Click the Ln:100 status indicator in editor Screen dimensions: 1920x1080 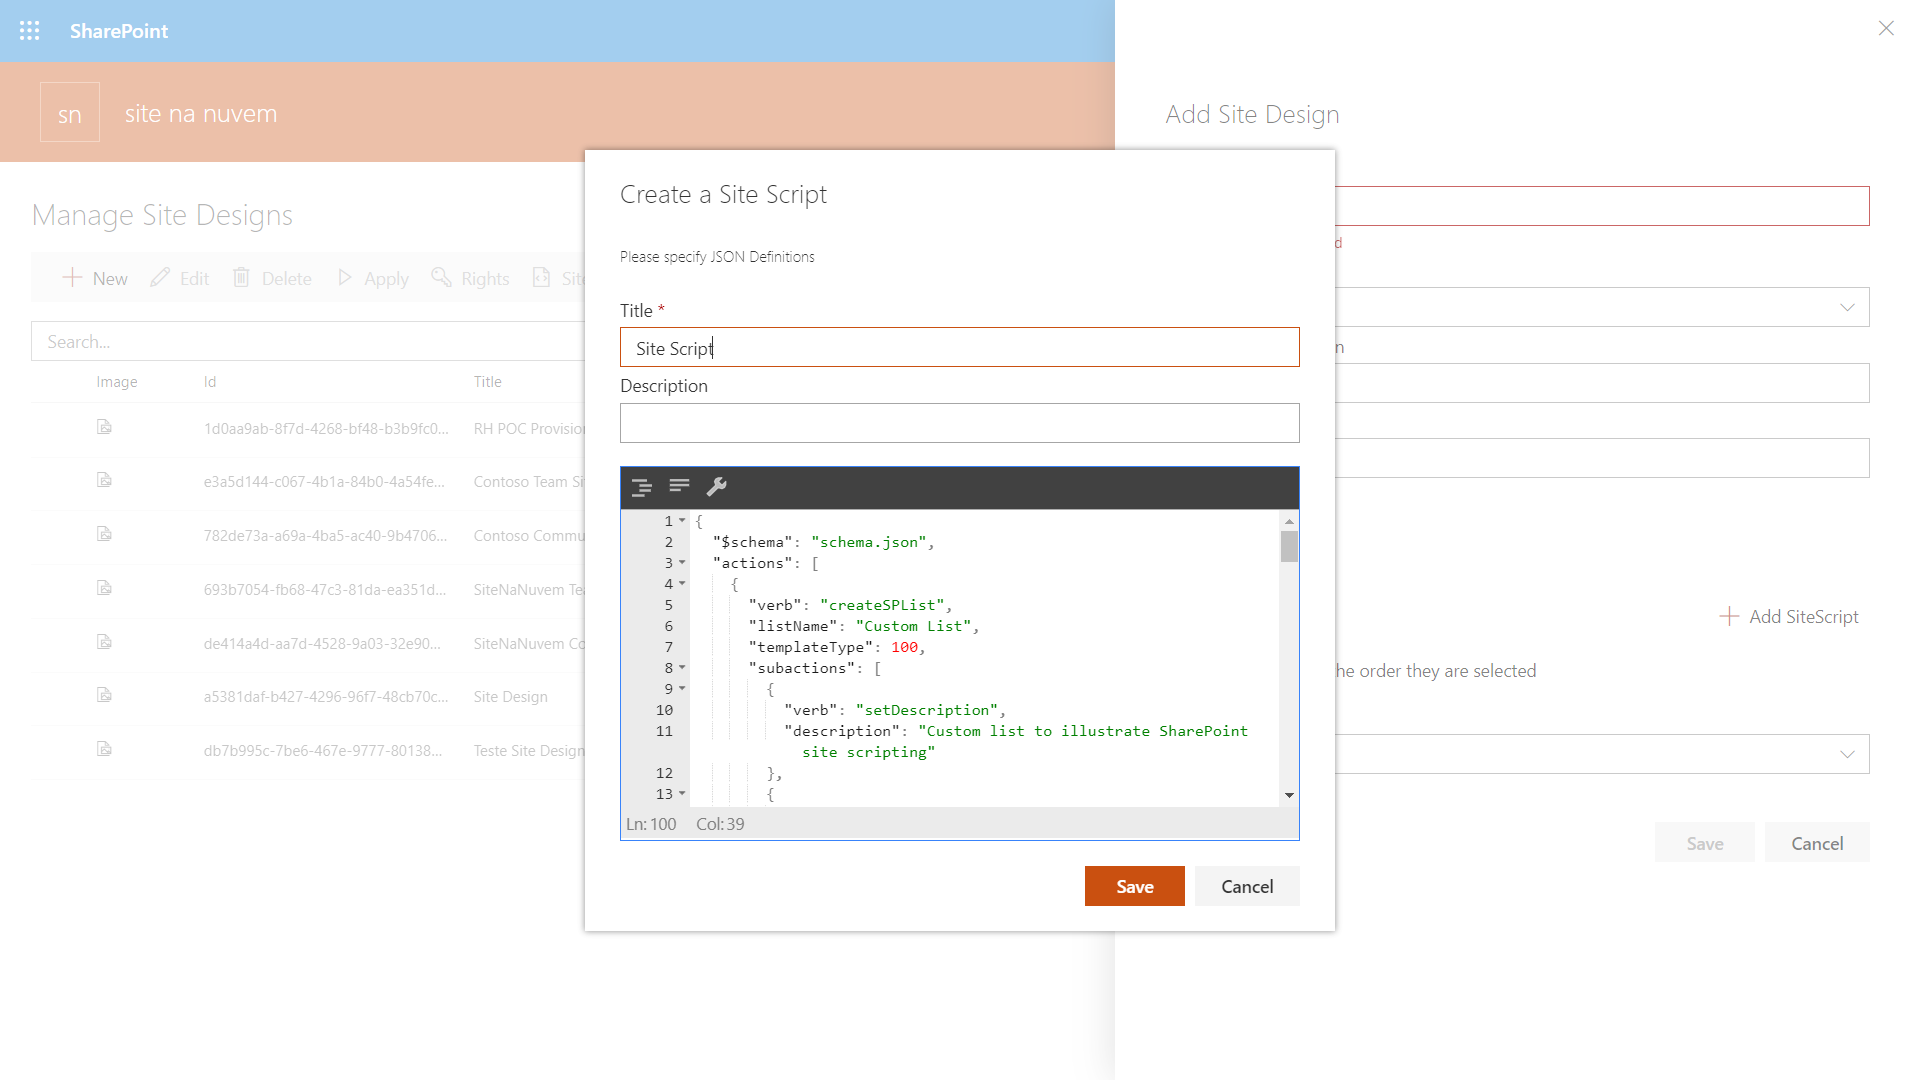point(651,824)
